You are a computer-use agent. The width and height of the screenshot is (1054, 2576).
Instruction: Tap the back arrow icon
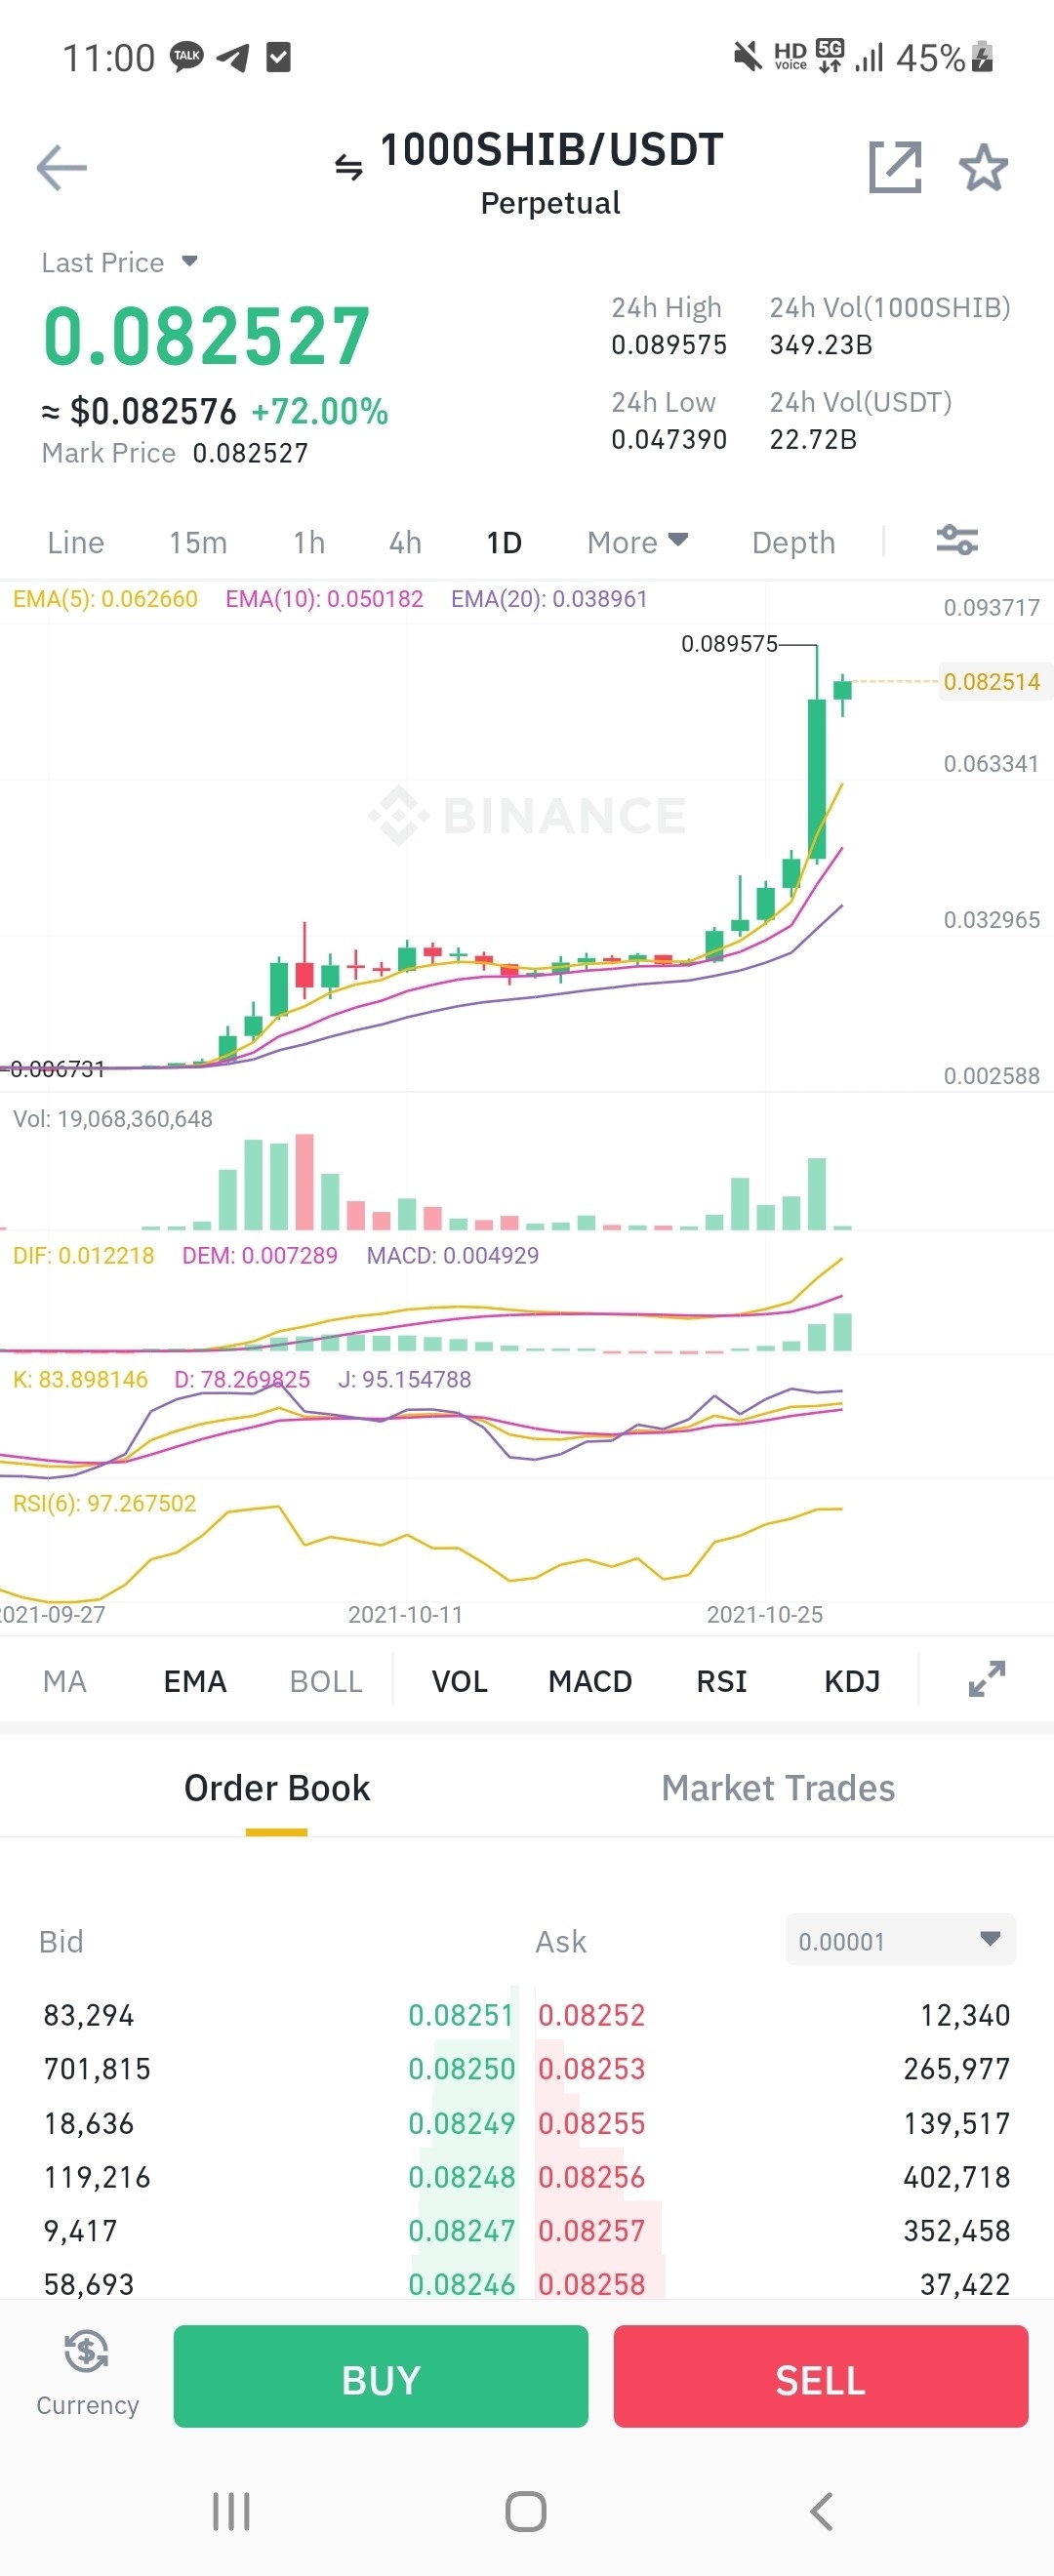click(62, 167)
